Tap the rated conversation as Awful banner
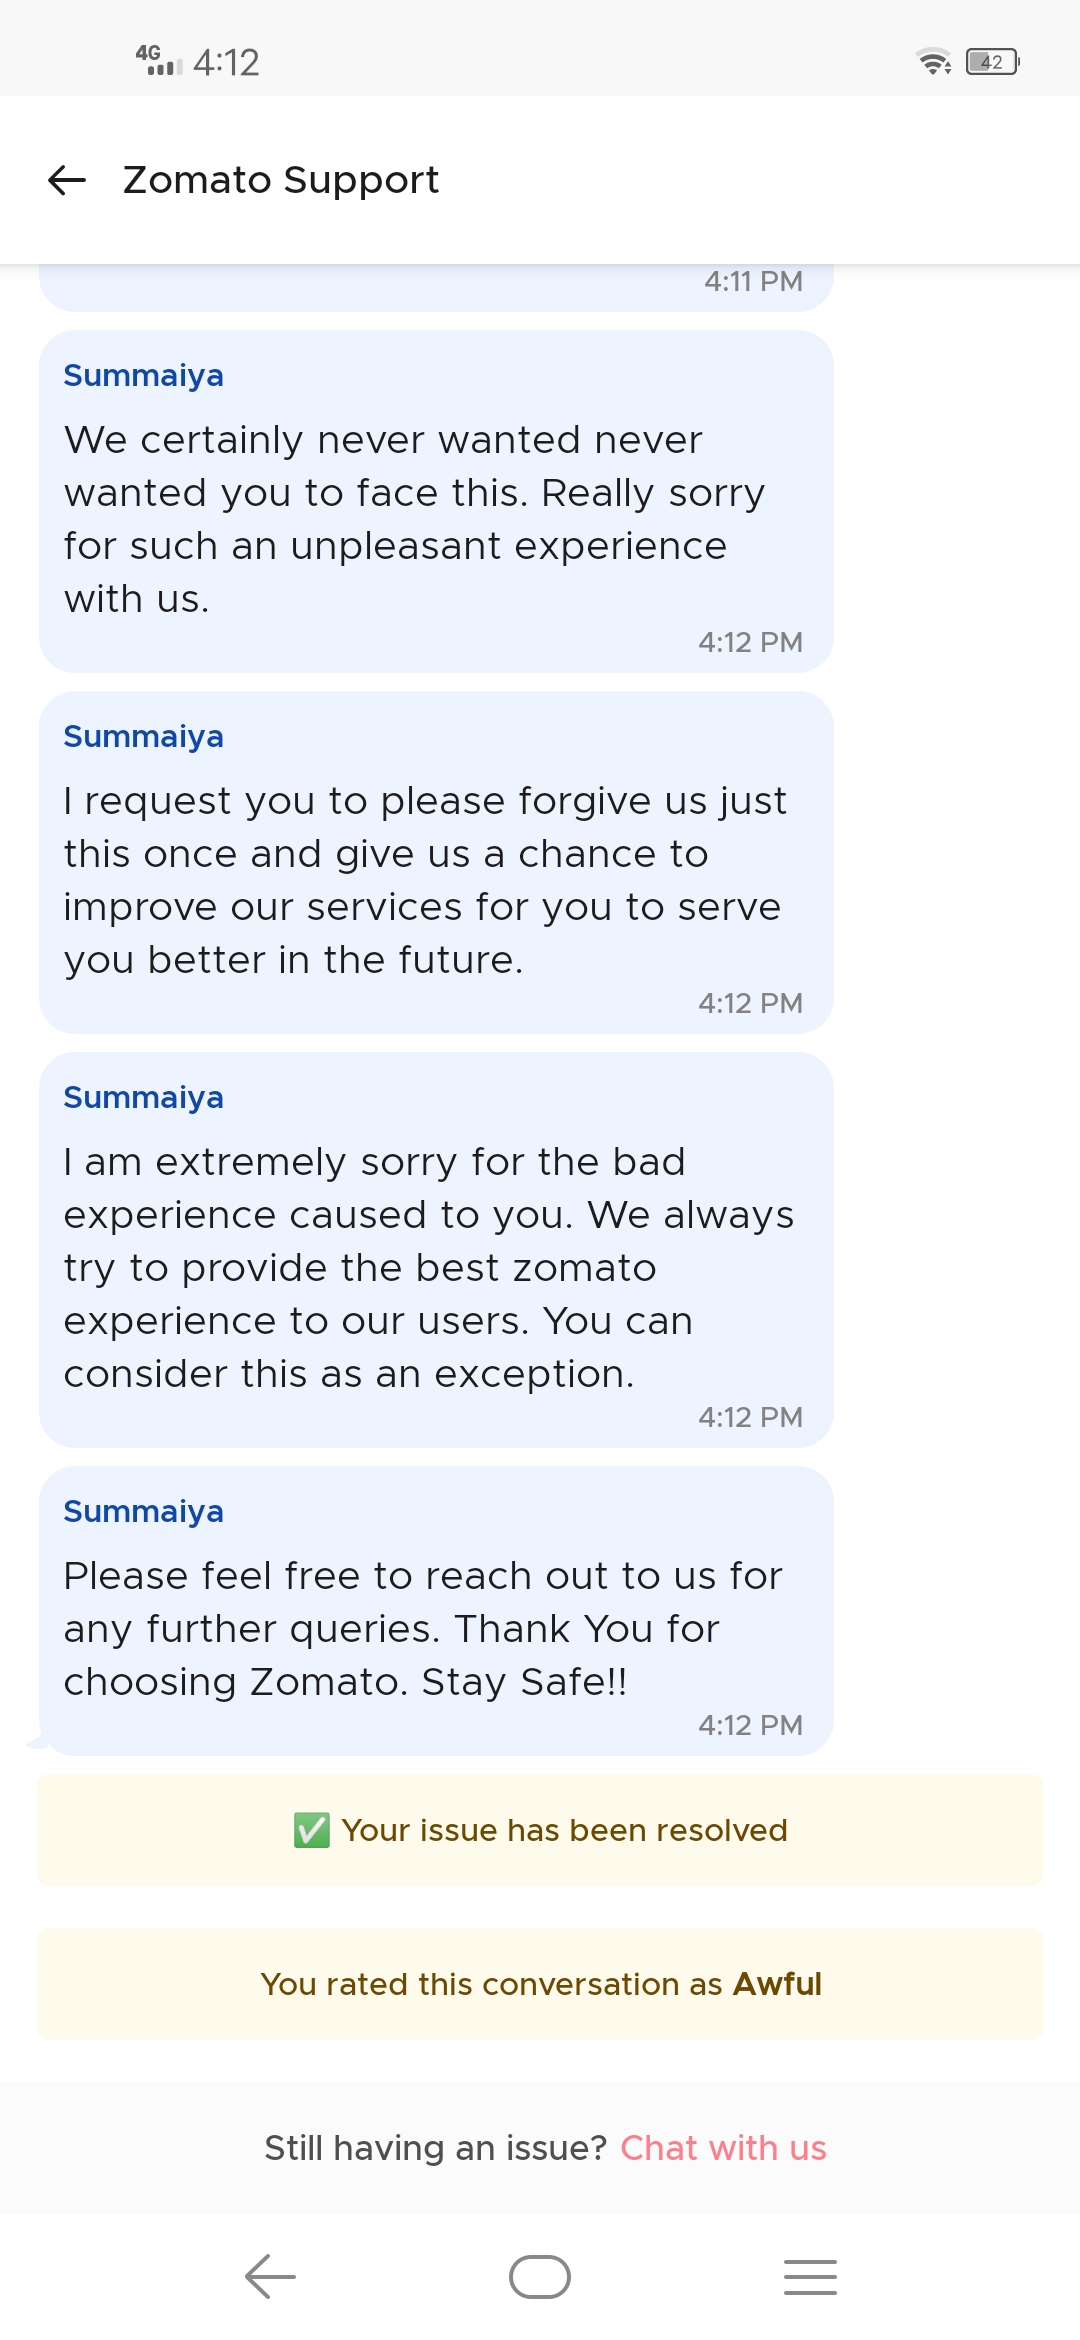Image resolution: width=1080 pixels, height=2340 pixels. [x=540, y=1984]
